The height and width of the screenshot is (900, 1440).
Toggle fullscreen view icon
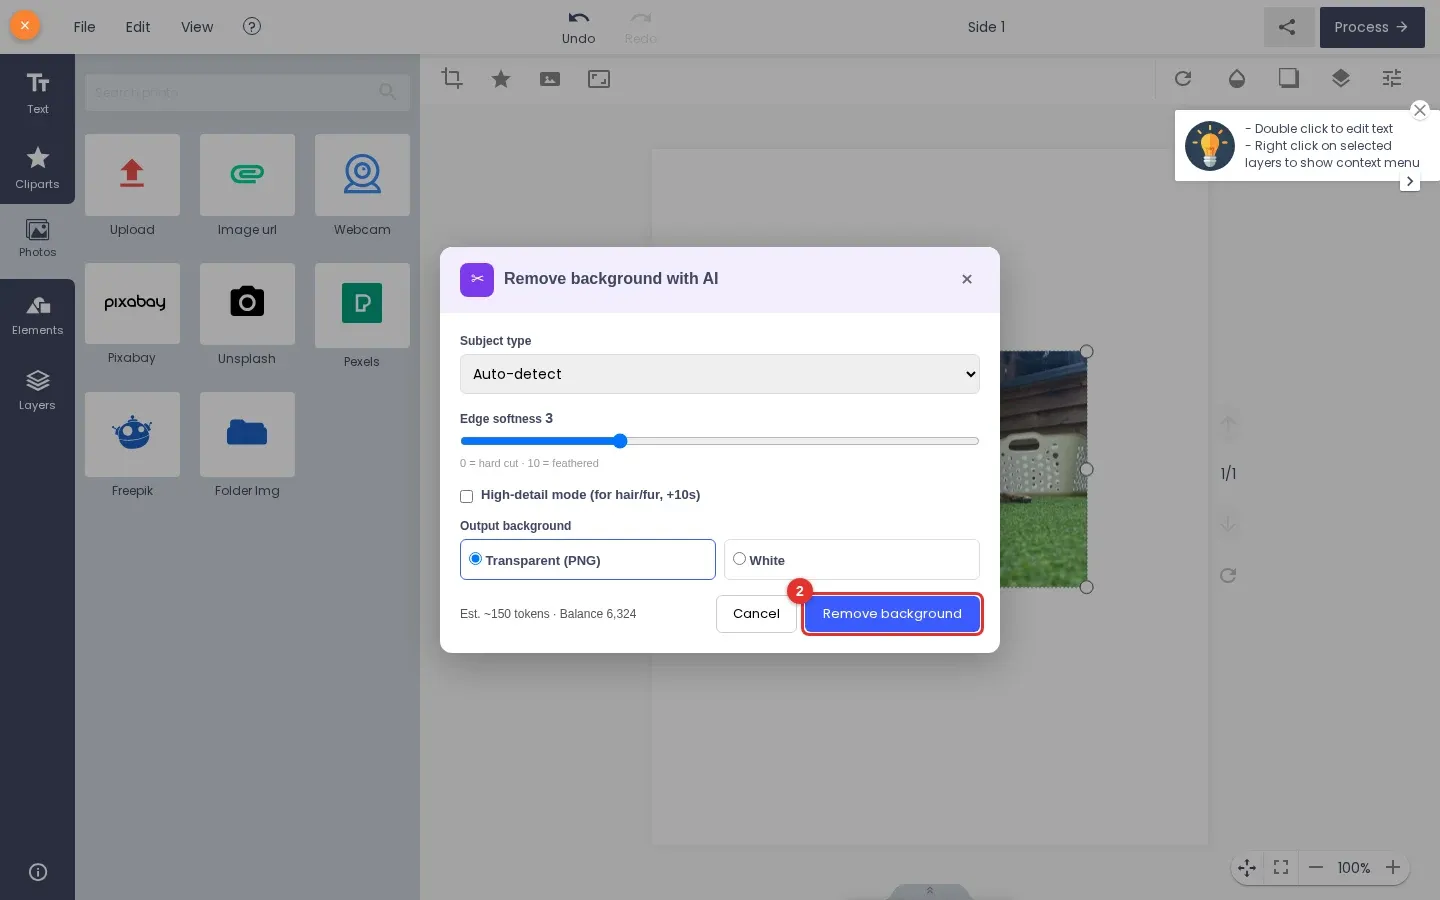pos(1281,868)
